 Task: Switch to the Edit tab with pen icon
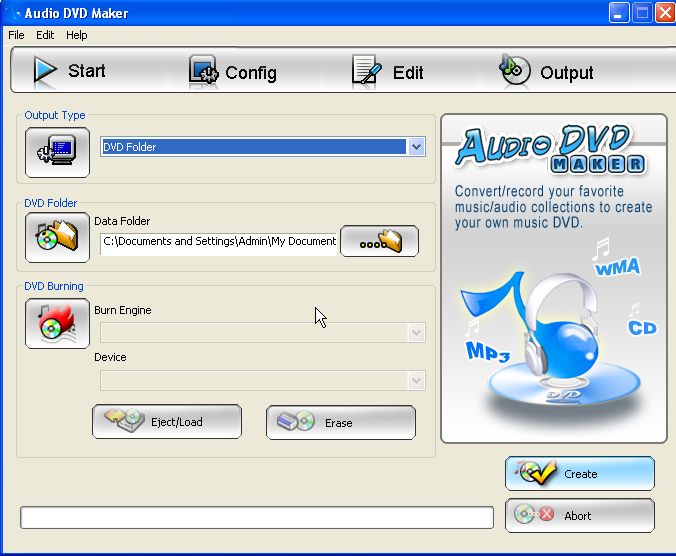tap(387, 72)
